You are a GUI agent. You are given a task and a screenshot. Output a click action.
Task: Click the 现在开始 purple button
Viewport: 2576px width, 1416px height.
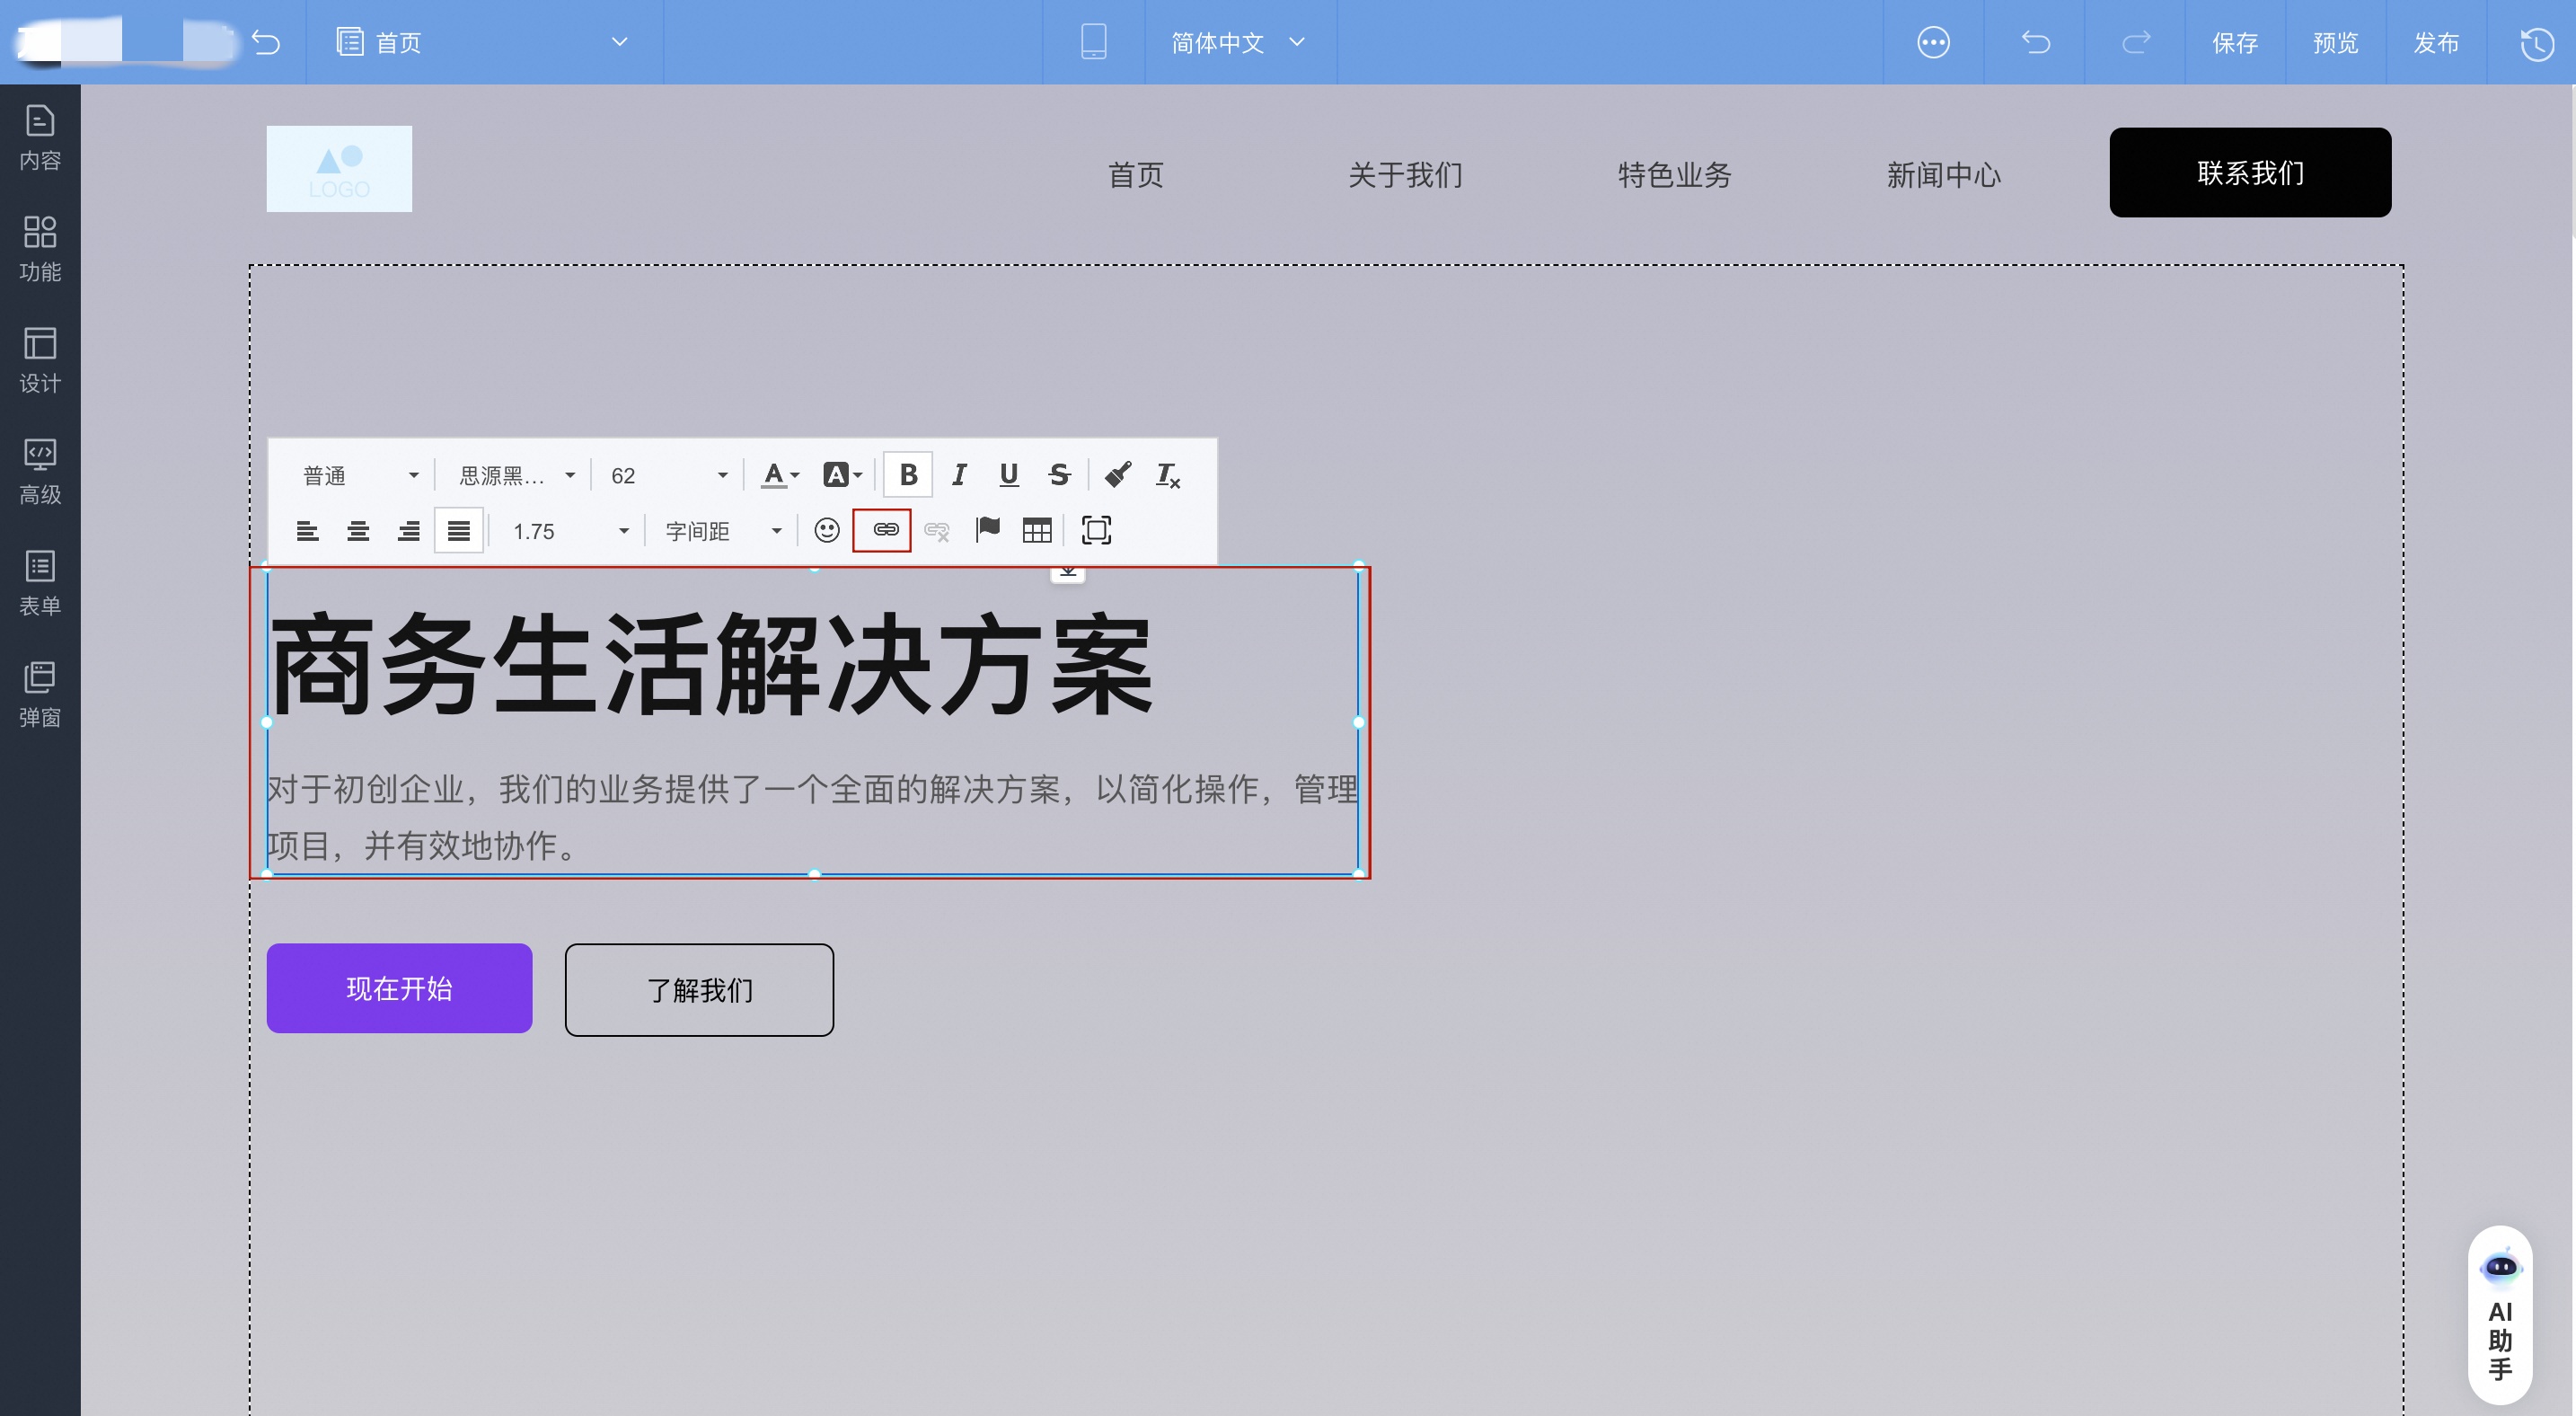(399, 988)
